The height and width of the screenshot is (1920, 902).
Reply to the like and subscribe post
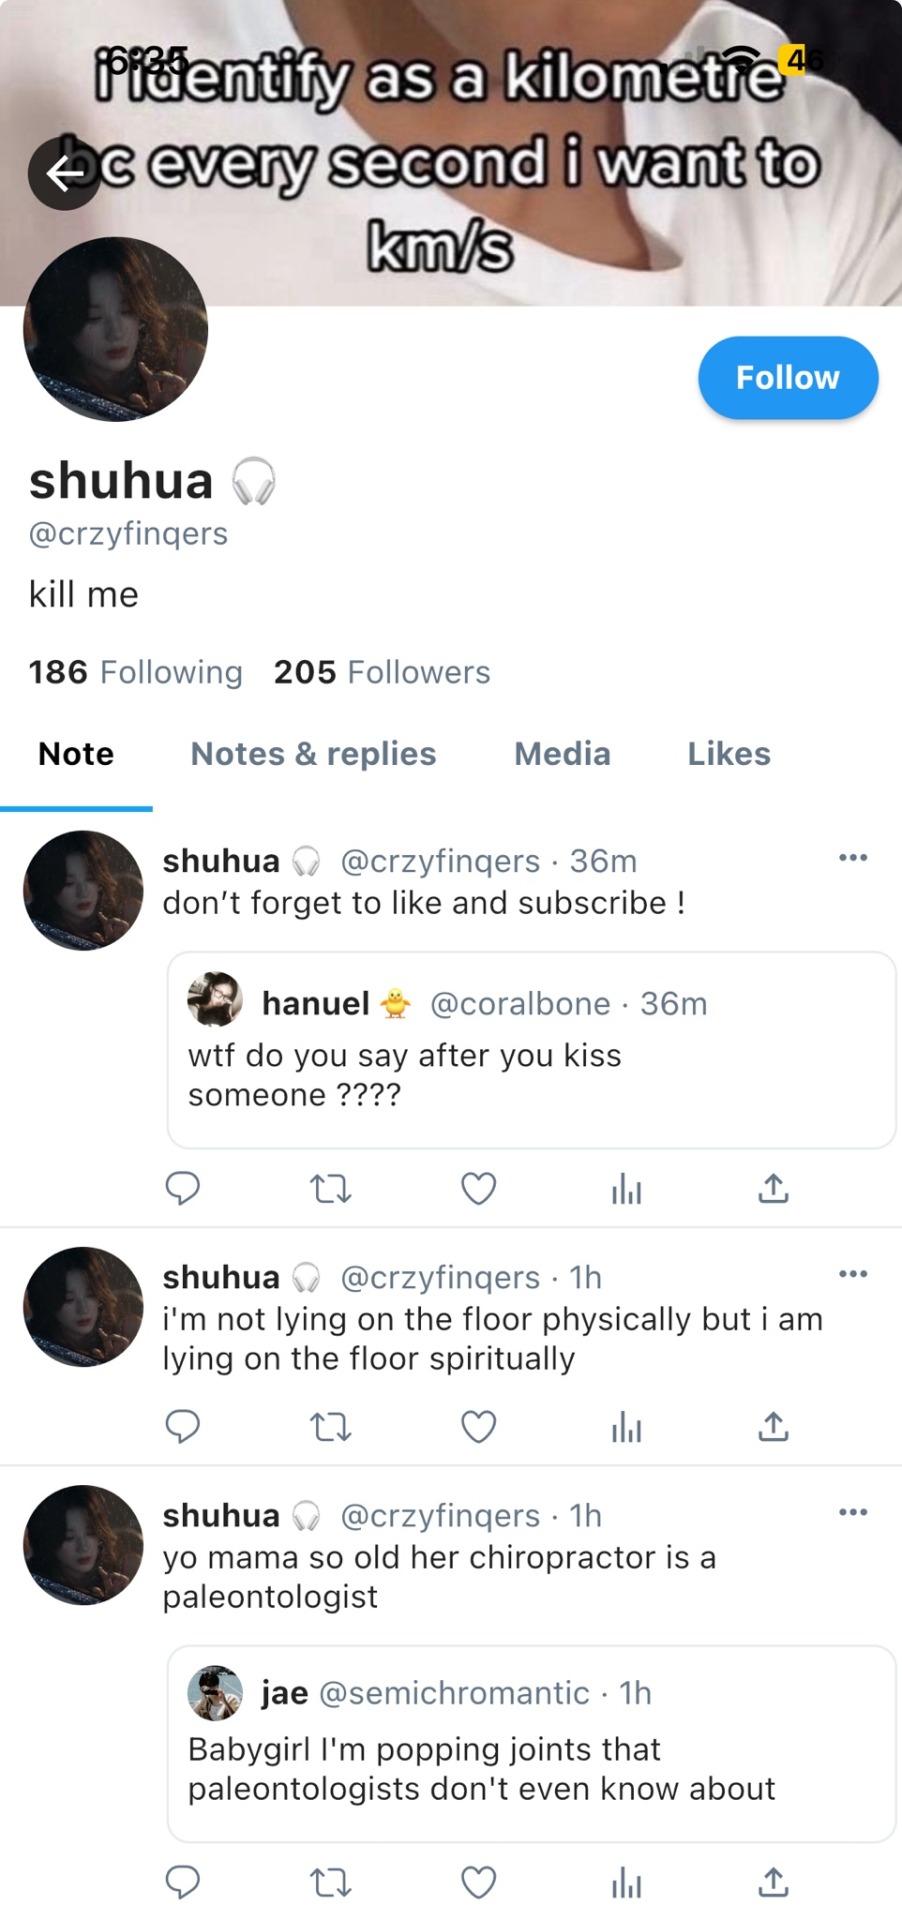tap(182, 1188)
